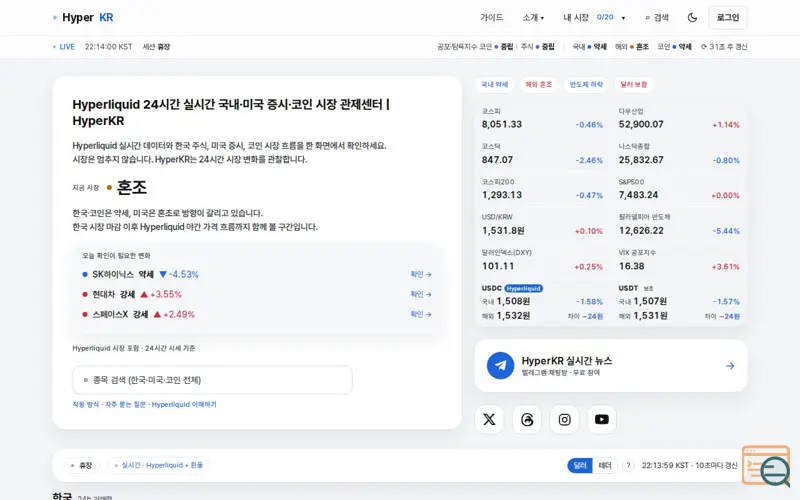This screenshot has height=500, width=800.
Task: Open the YouTube social icon
Action: pos(602,419)
